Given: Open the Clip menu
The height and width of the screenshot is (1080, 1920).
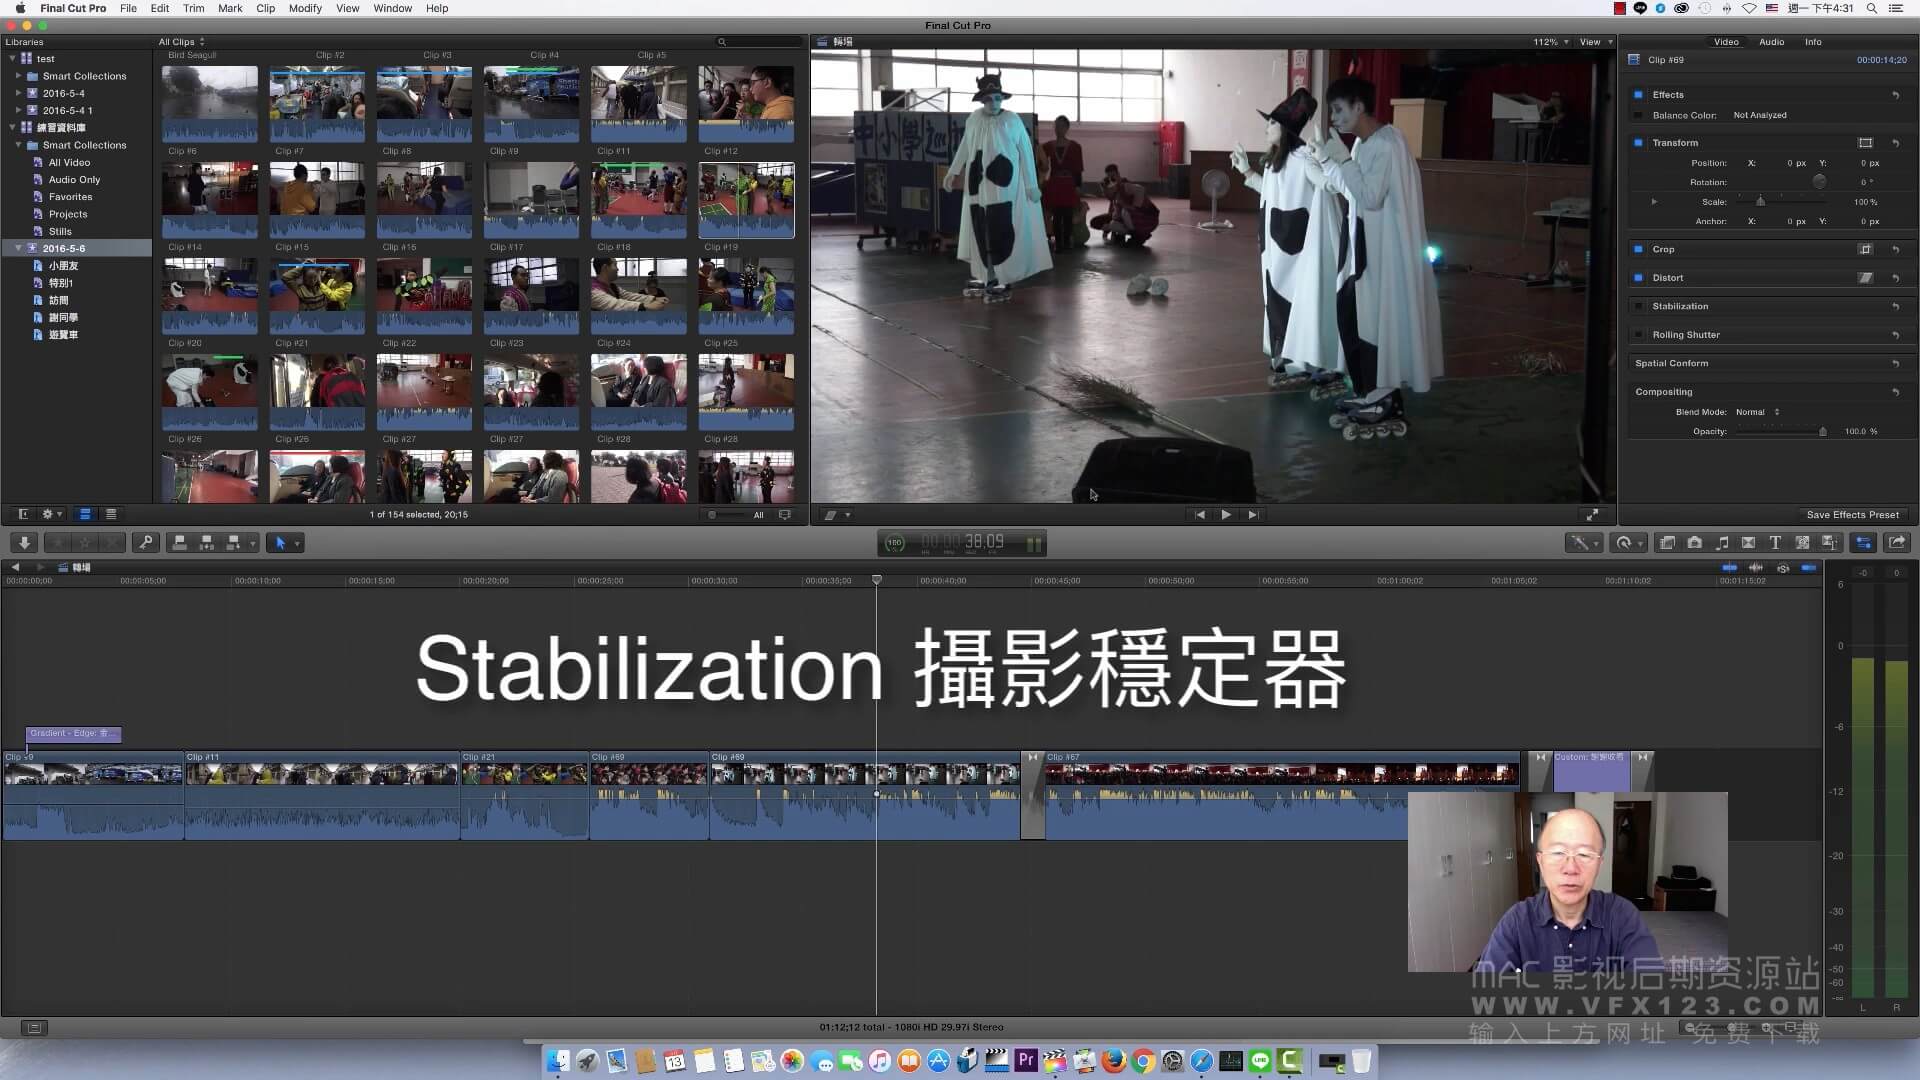Looking at the screenshot, I should tap(265, 8).
